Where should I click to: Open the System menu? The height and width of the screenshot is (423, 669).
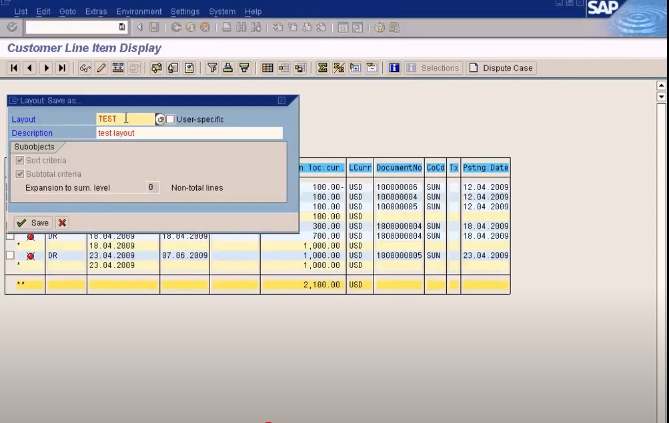tap(222, 12)
